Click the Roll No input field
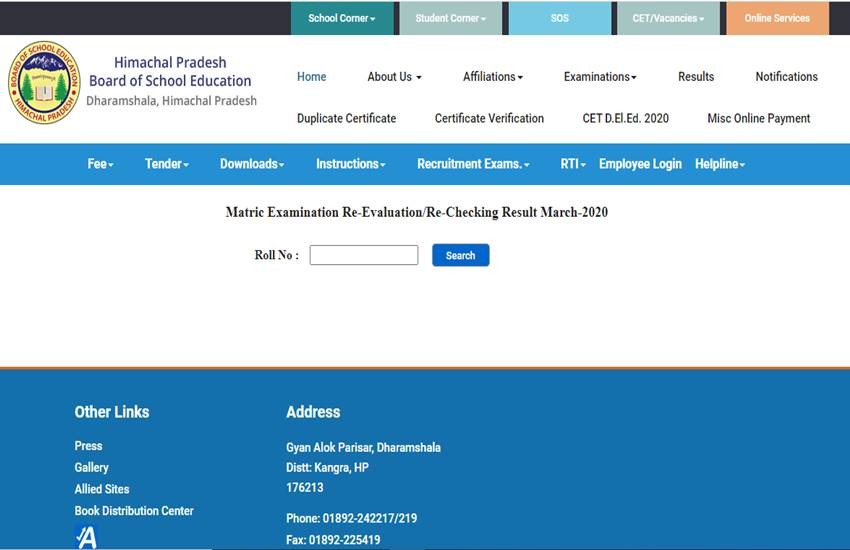This screenshot has width=850, height=550. [364, 255]
